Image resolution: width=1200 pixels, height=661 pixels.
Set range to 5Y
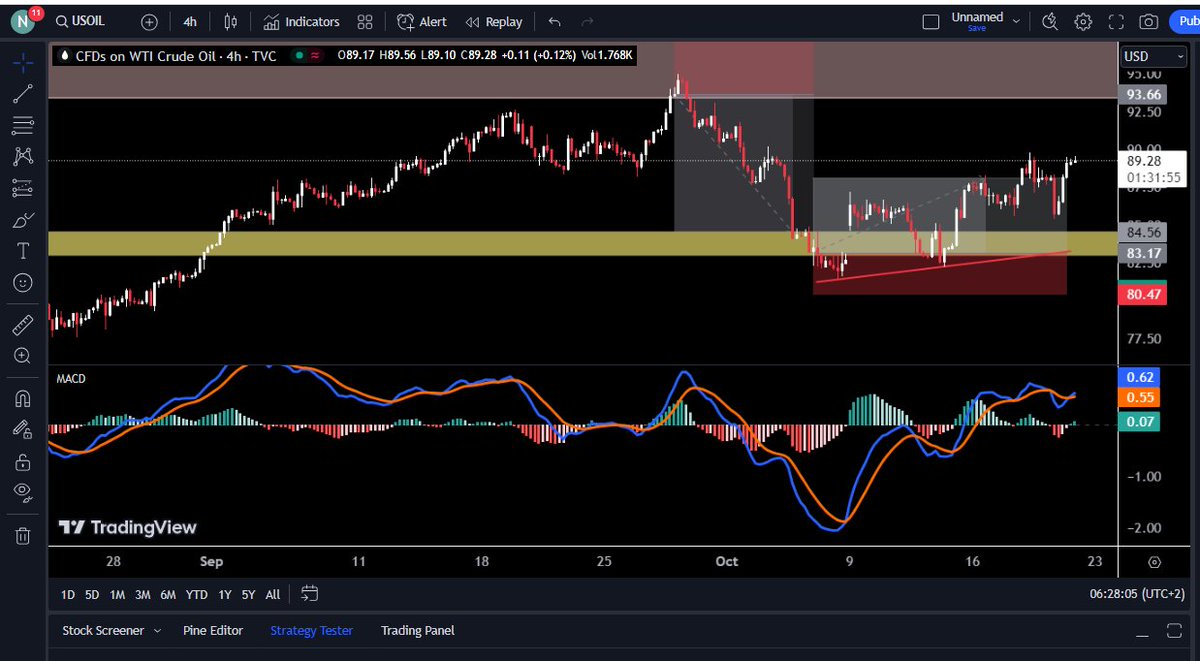click(x=249, y=594)
